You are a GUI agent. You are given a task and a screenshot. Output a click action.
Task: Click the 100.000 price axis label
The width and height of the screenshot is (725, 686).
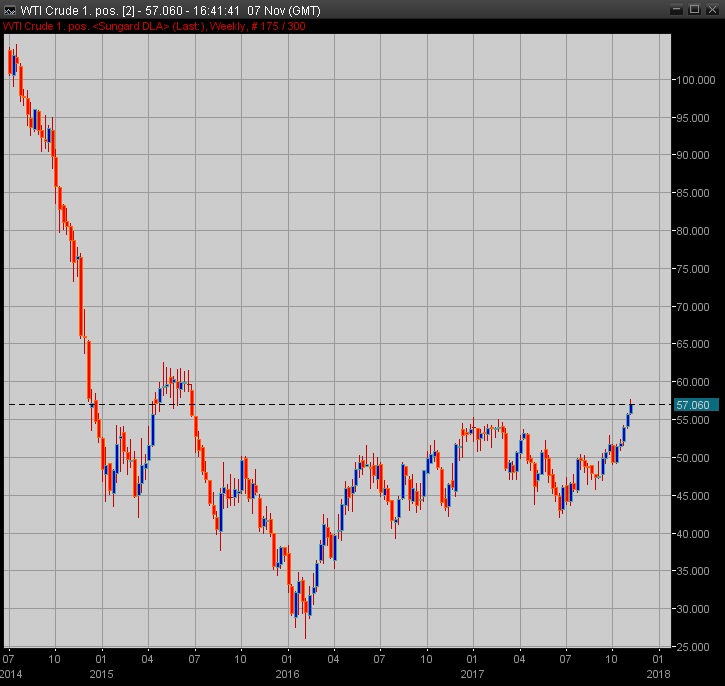point(693,80)
